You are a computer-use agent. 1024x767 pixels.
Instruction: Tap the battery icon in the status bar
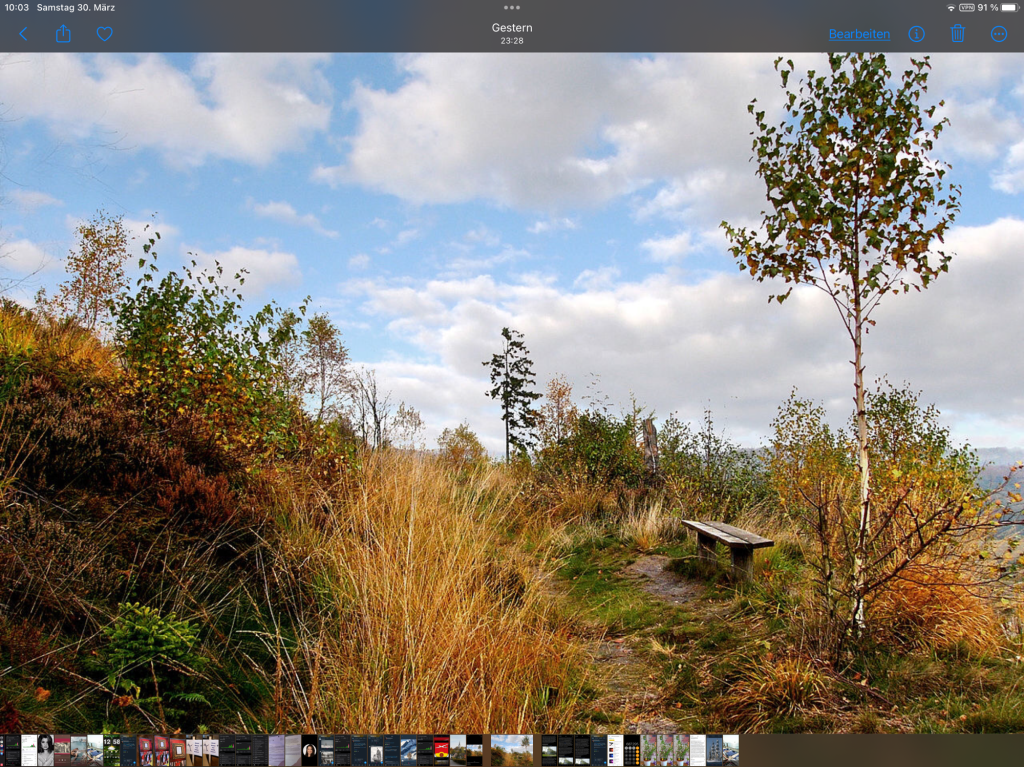point(1010,7)
